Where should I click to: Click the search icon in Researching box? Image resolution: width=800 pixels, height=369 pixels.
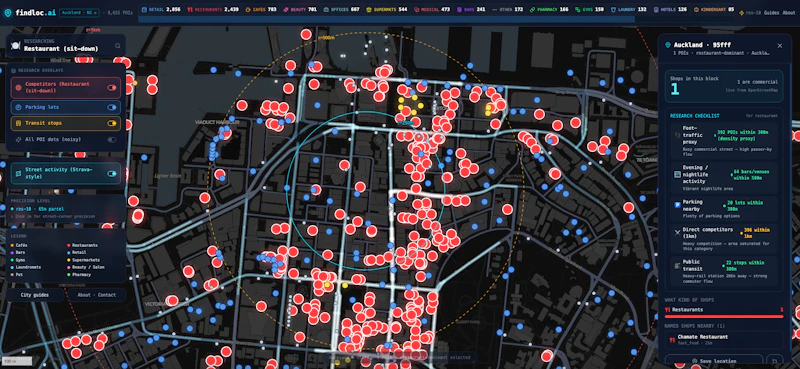click(118, 45)
